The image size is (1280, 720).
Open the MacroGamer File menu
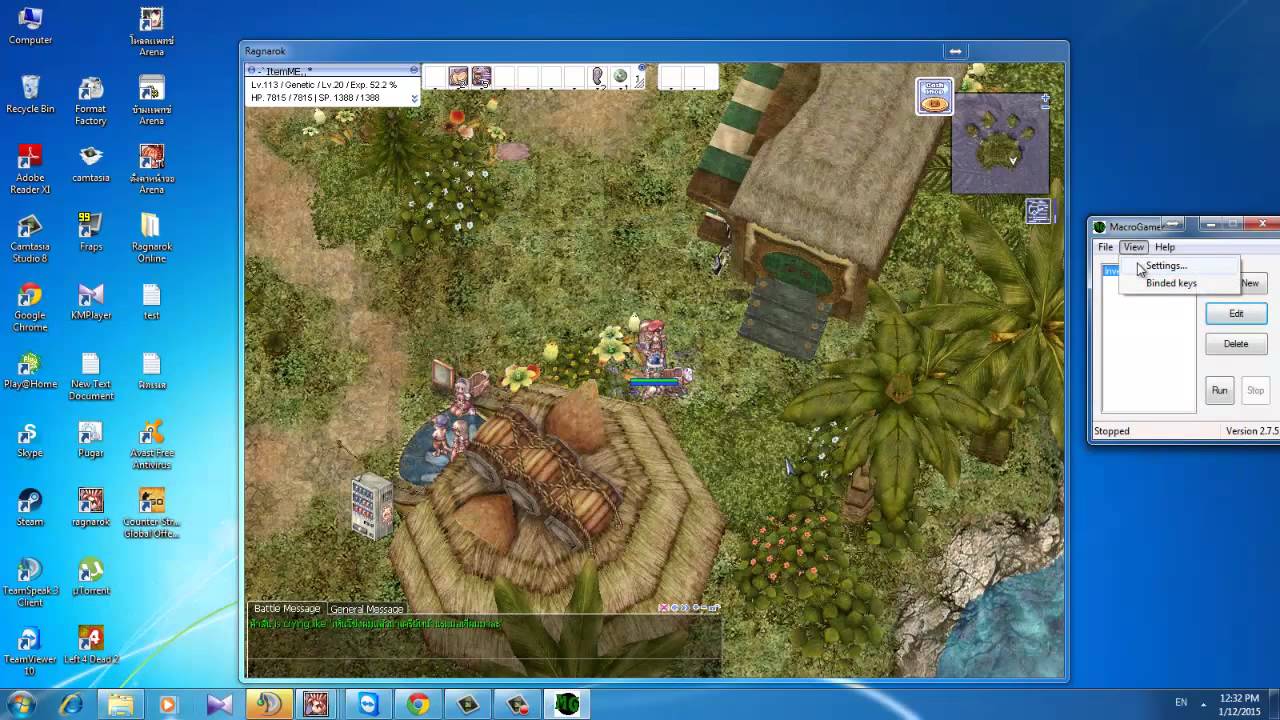point(1105,247)
